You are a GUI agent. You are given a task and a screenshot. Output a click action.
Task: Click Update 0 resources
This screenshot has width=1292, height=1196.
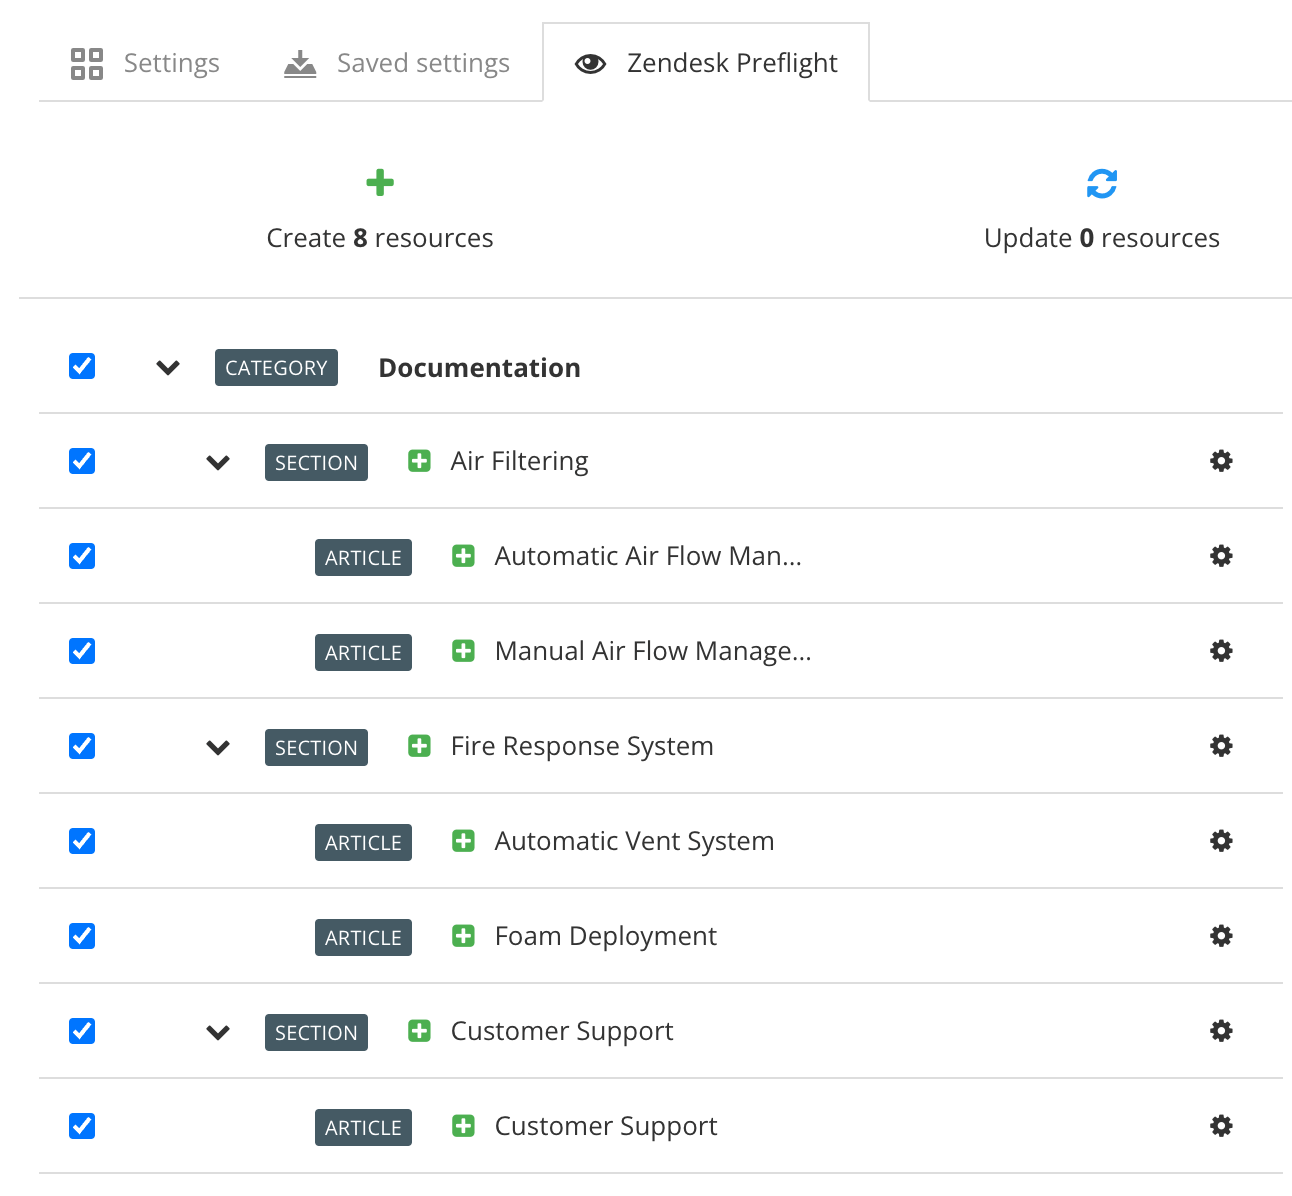coord(1101,238)
